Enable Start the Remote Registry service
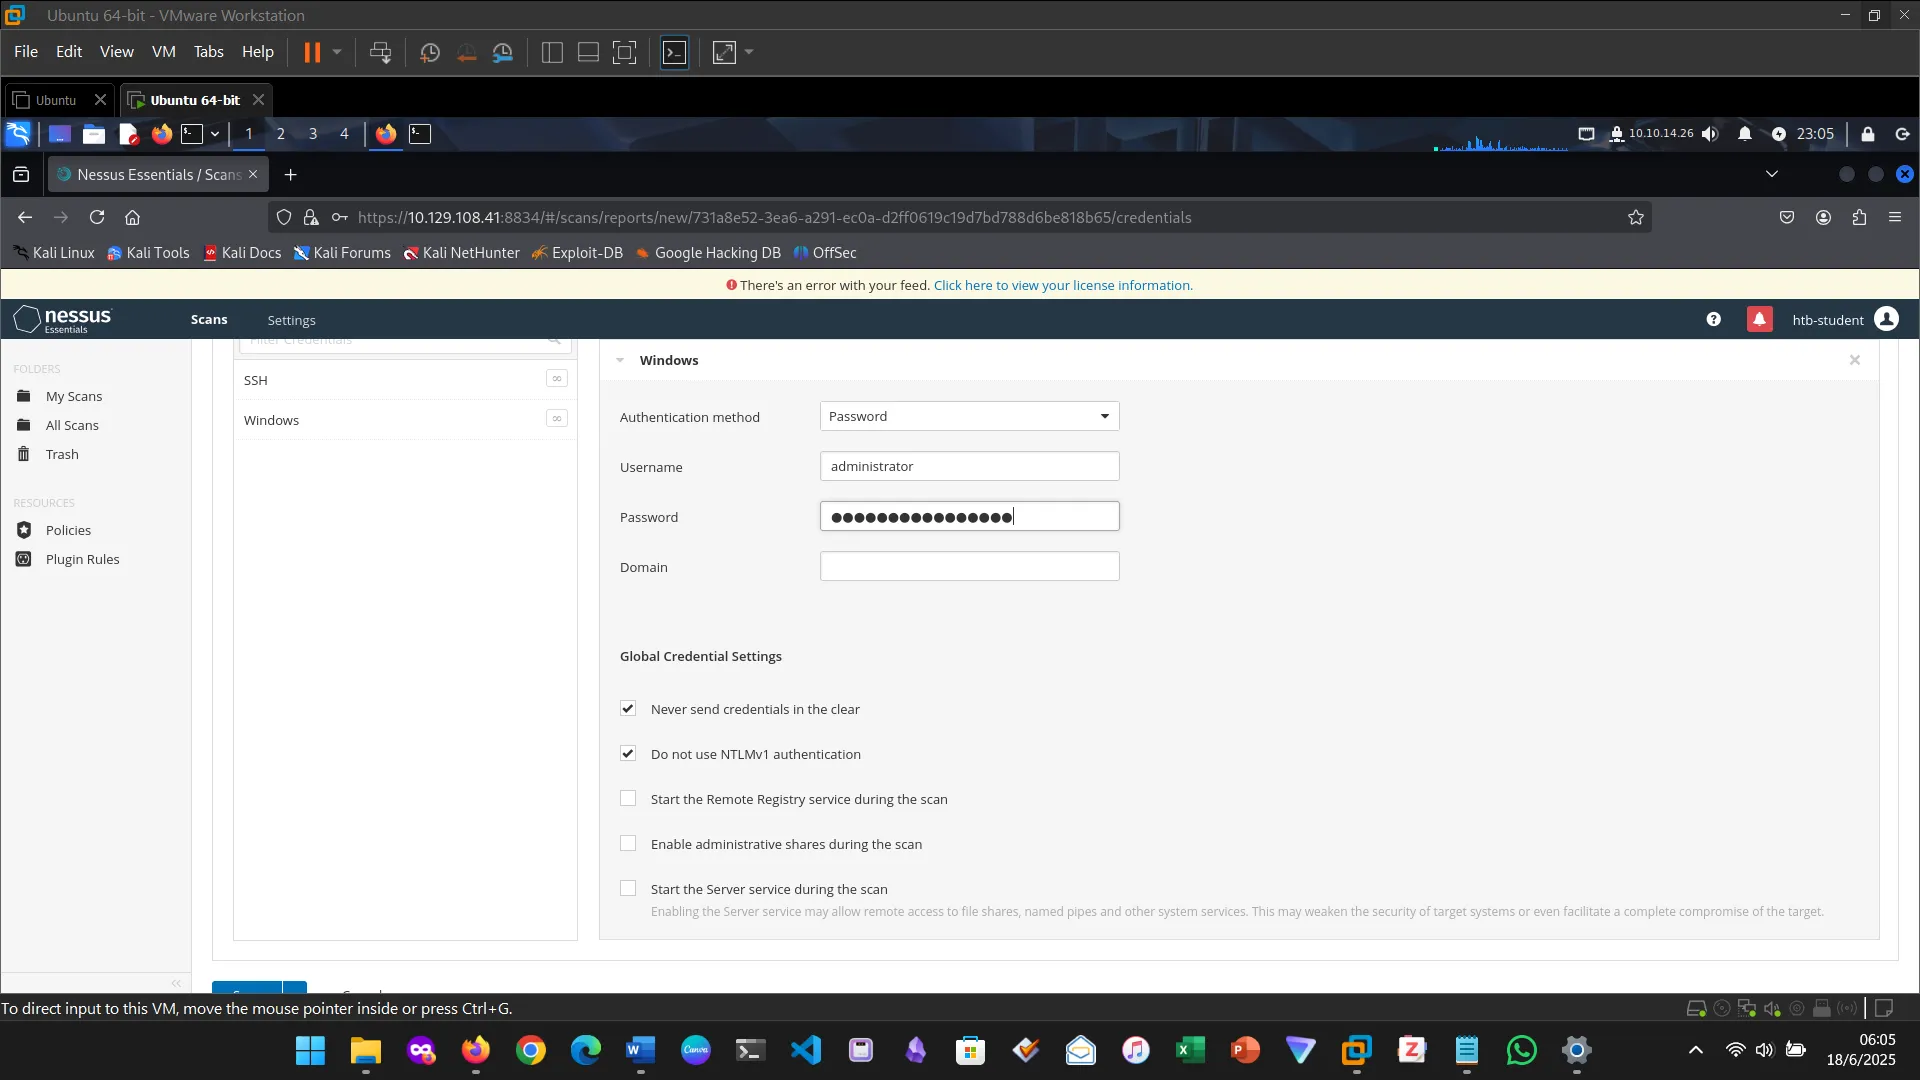Screen dimensions: 1920x1080 click(628, 798)
